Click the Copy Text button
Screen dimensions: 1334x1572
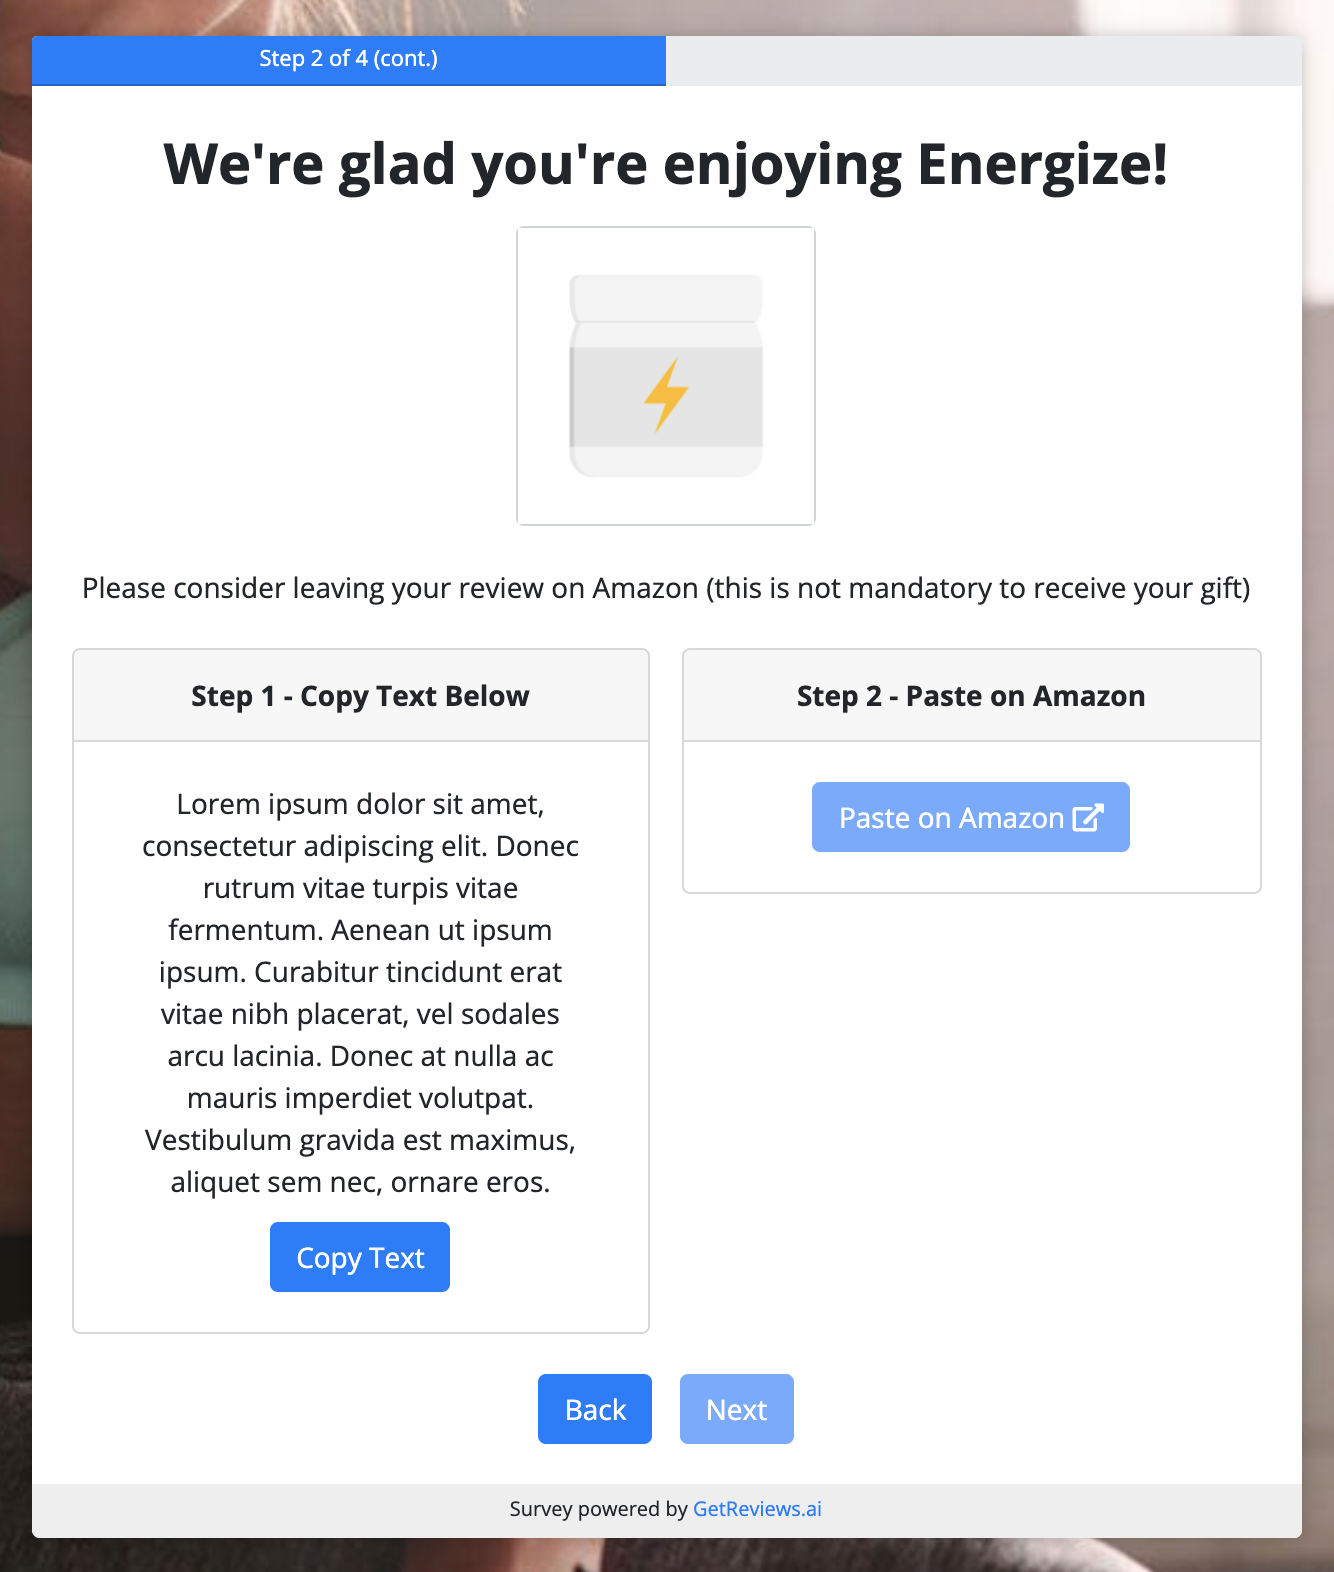(x=360, y=1257)
